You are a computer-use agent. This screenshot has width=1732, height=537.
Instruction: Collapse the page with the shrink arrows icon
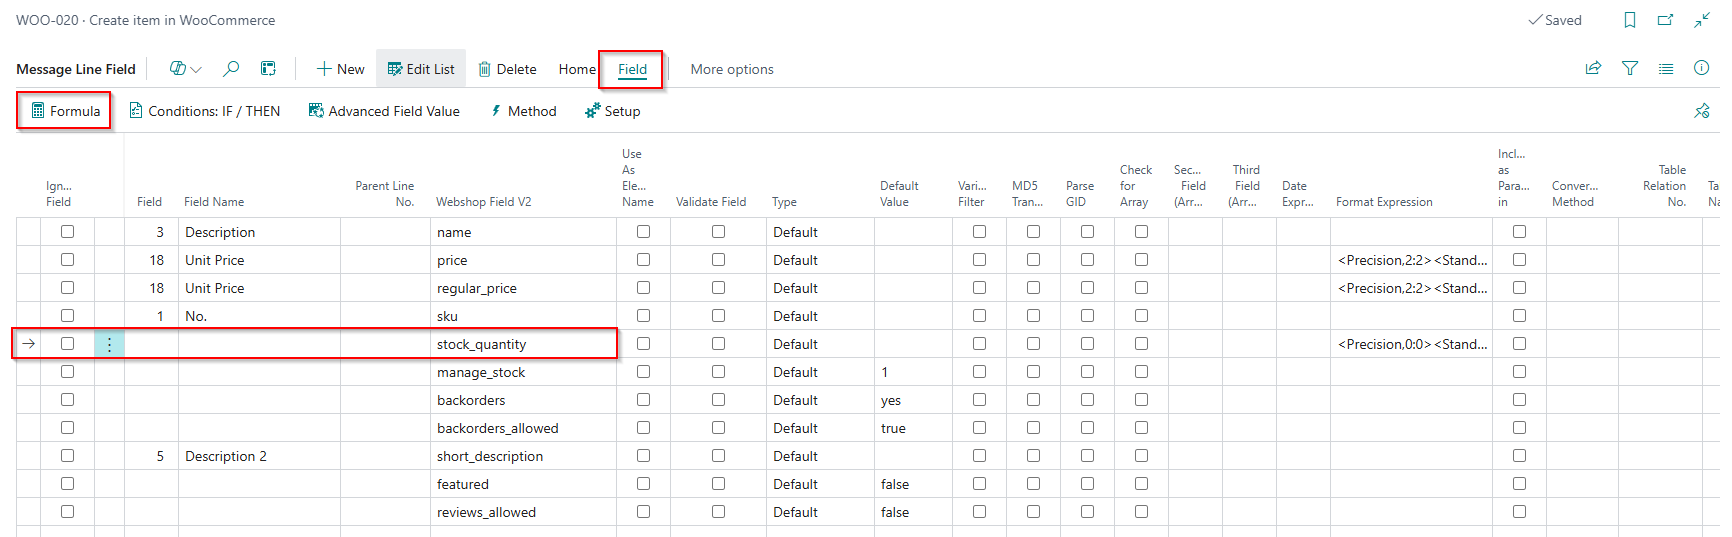[1702, 20]
